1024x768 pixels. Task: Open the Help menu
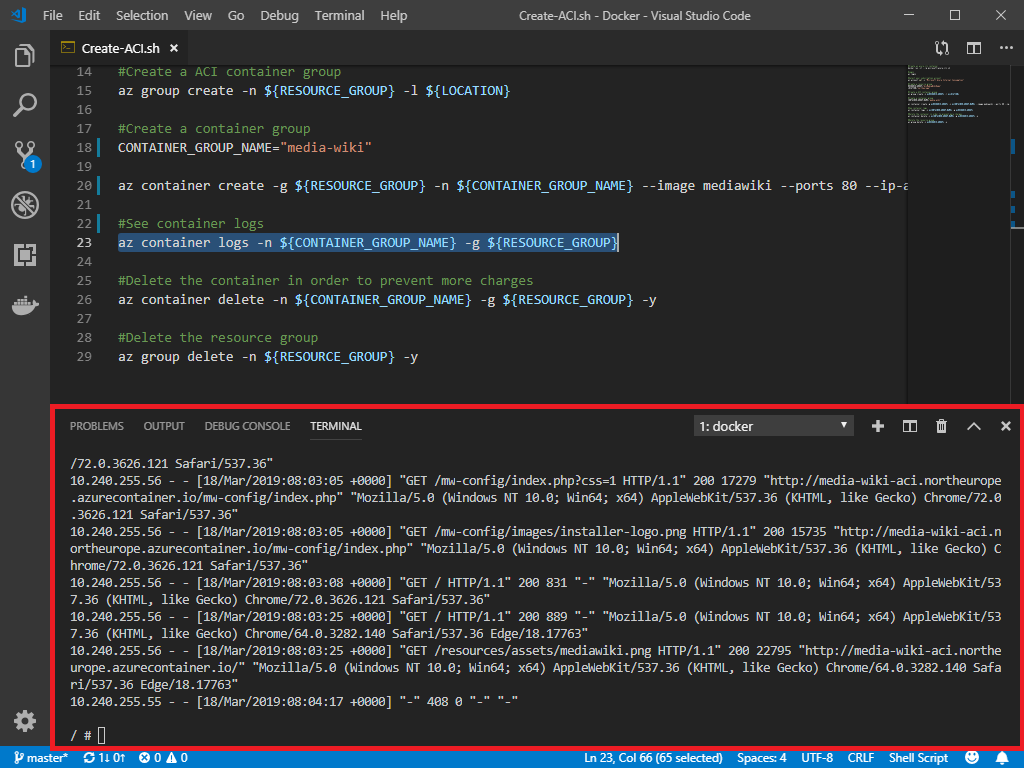pyautogui.click(x=394, y=16)
